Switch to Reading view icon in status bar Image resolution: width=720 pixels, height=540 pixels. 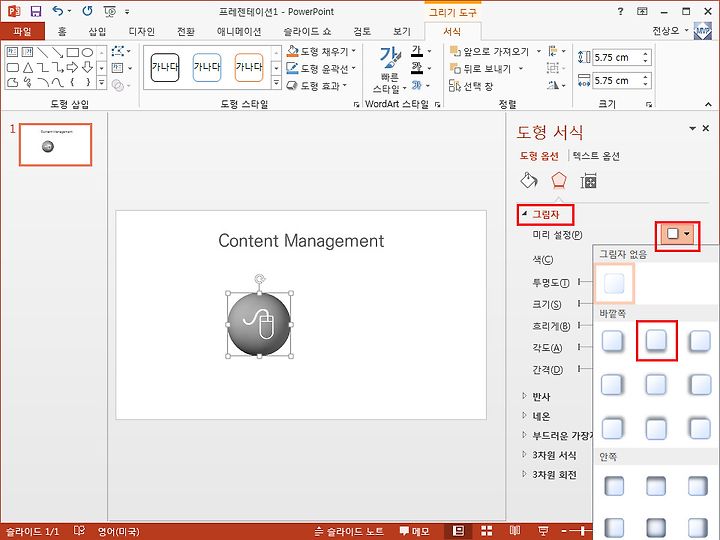pos(515,531)
